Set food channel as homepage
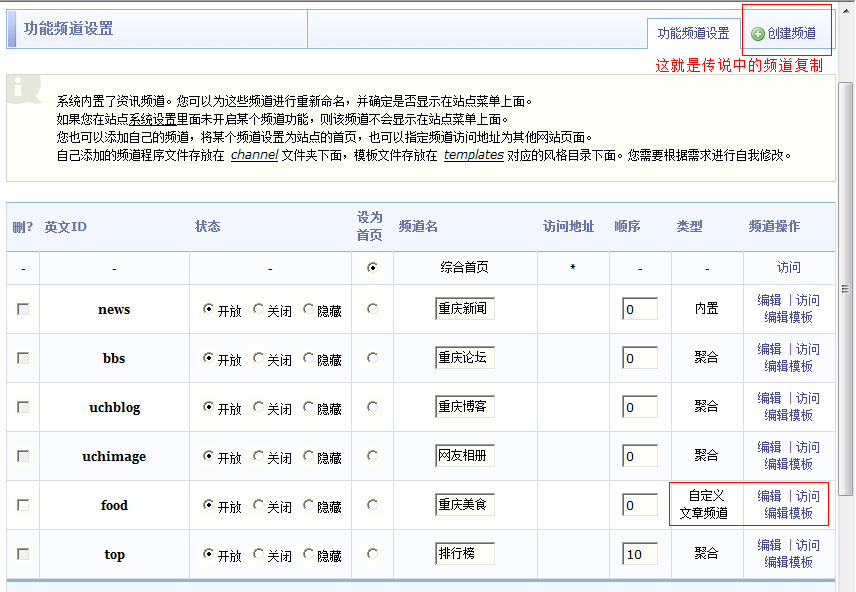 coord(372,505)
